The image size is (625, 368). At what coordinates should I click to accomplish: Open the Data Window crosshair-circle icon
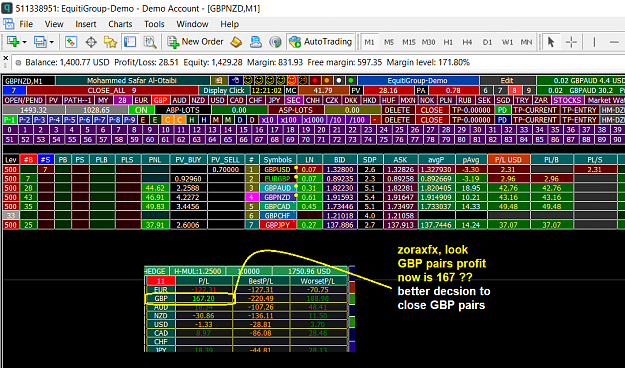click(91, 42)
